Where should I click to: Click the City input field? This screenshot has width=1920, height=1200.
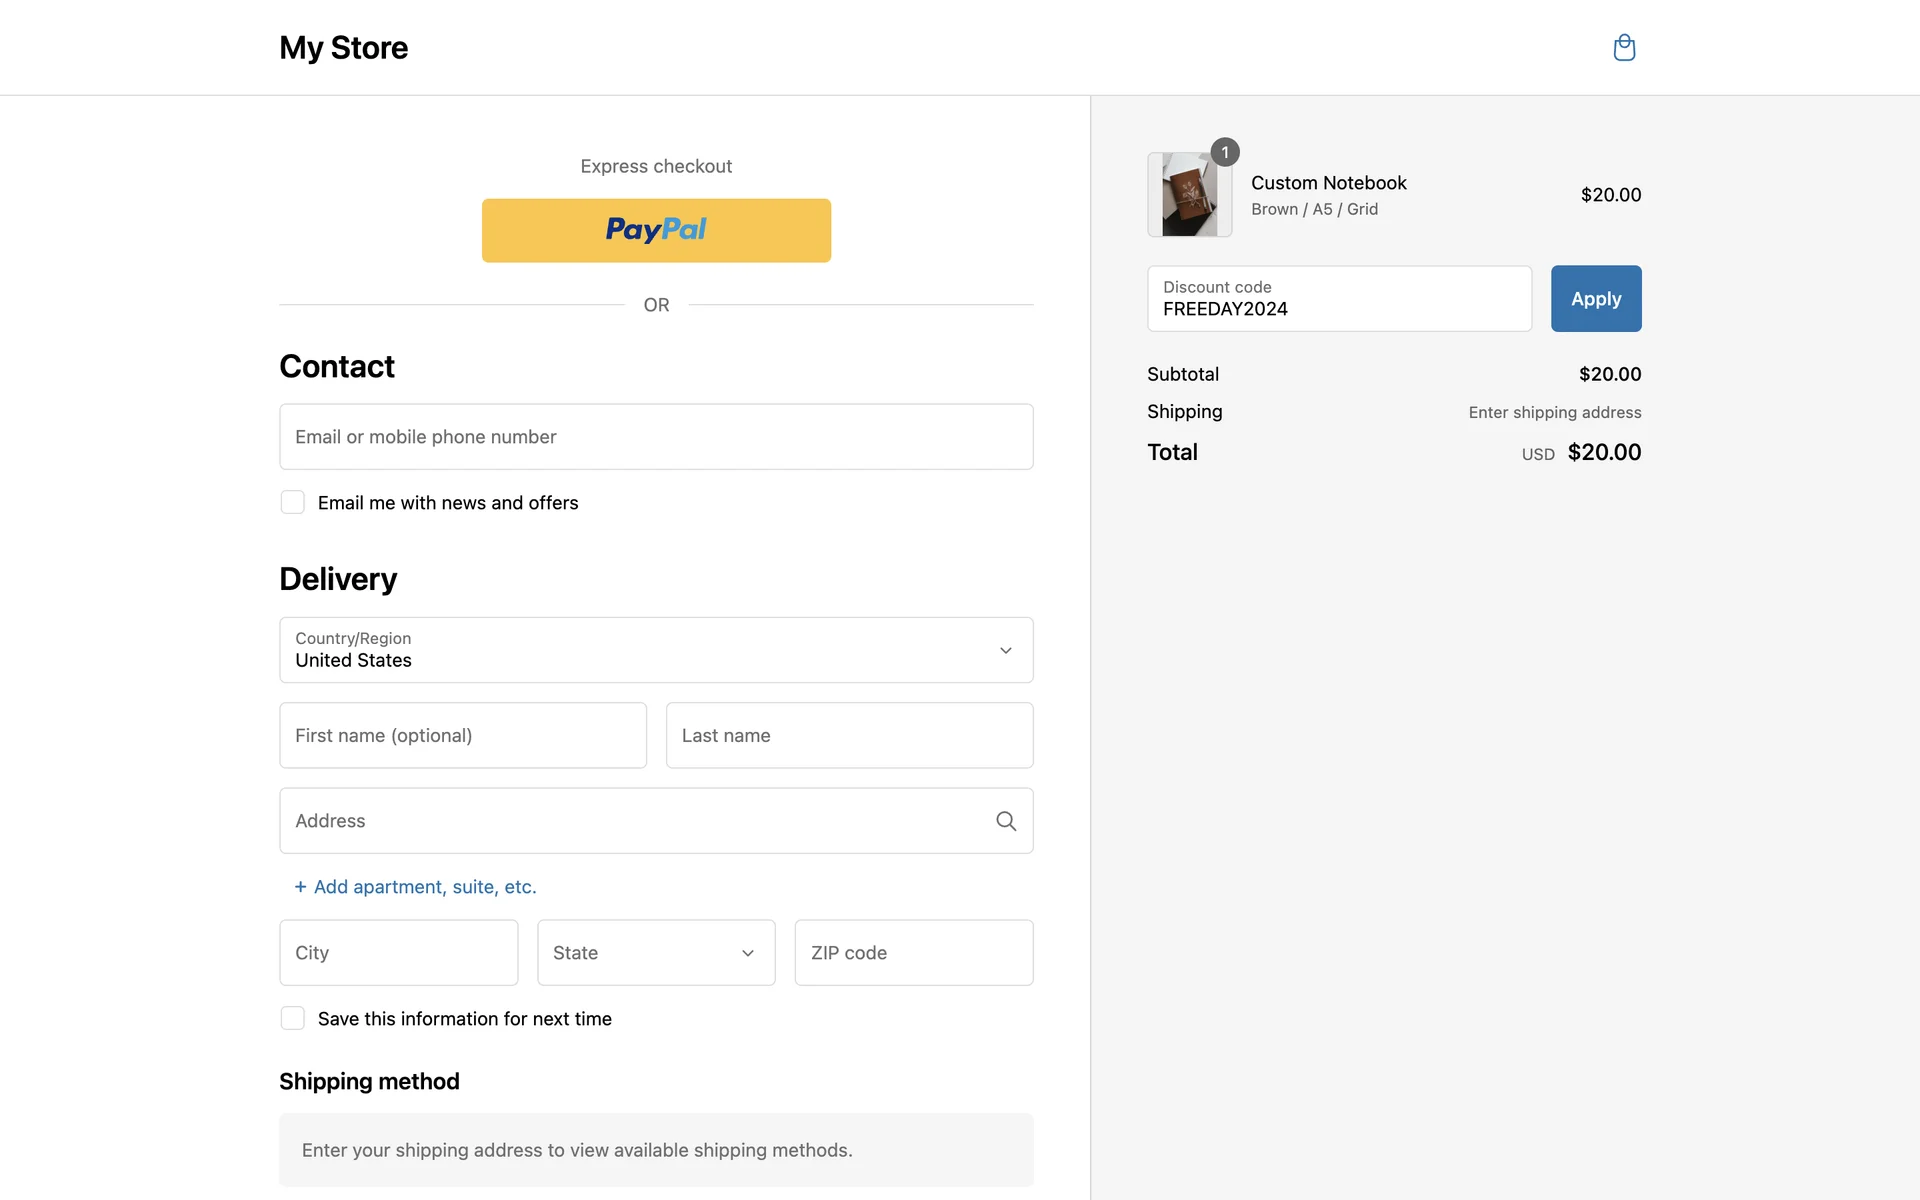(x=398, y=953)
